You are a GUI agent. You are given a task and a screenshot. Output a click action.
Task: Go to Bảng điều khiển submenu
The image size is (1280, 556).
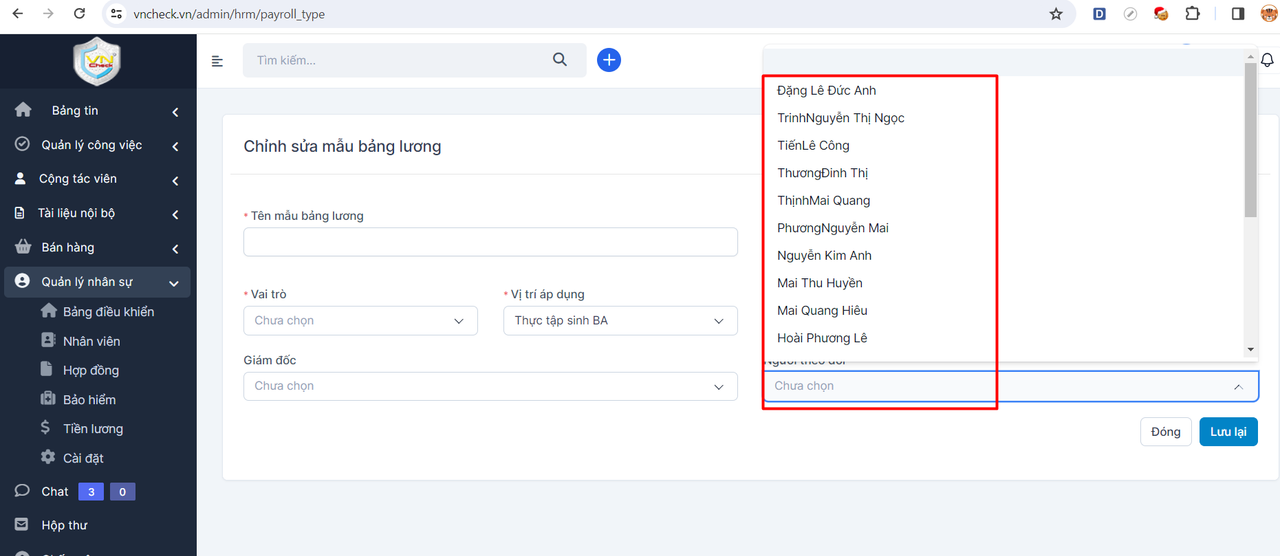coord(108,312)
